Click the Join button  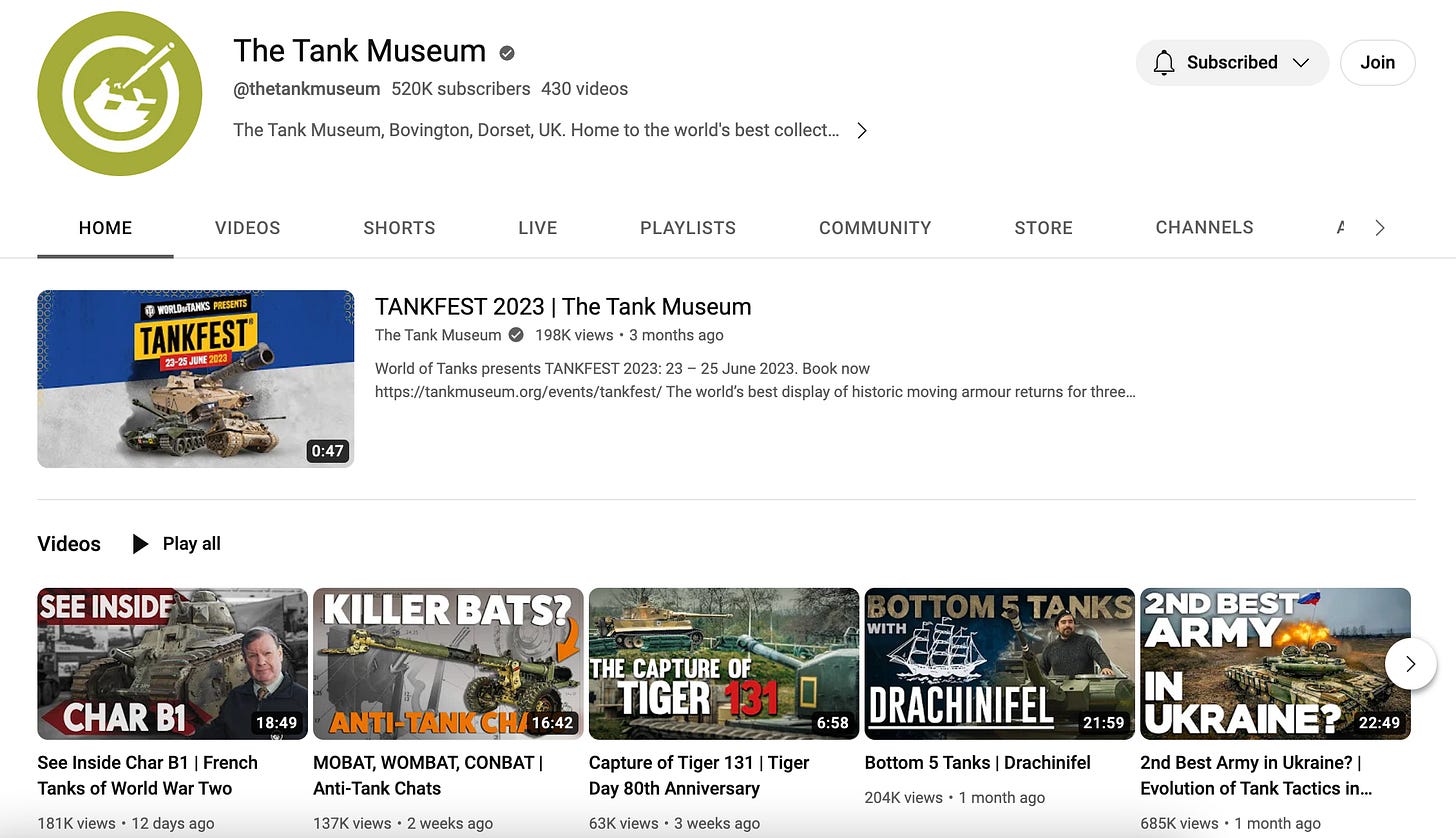[x=1377, y=63]
